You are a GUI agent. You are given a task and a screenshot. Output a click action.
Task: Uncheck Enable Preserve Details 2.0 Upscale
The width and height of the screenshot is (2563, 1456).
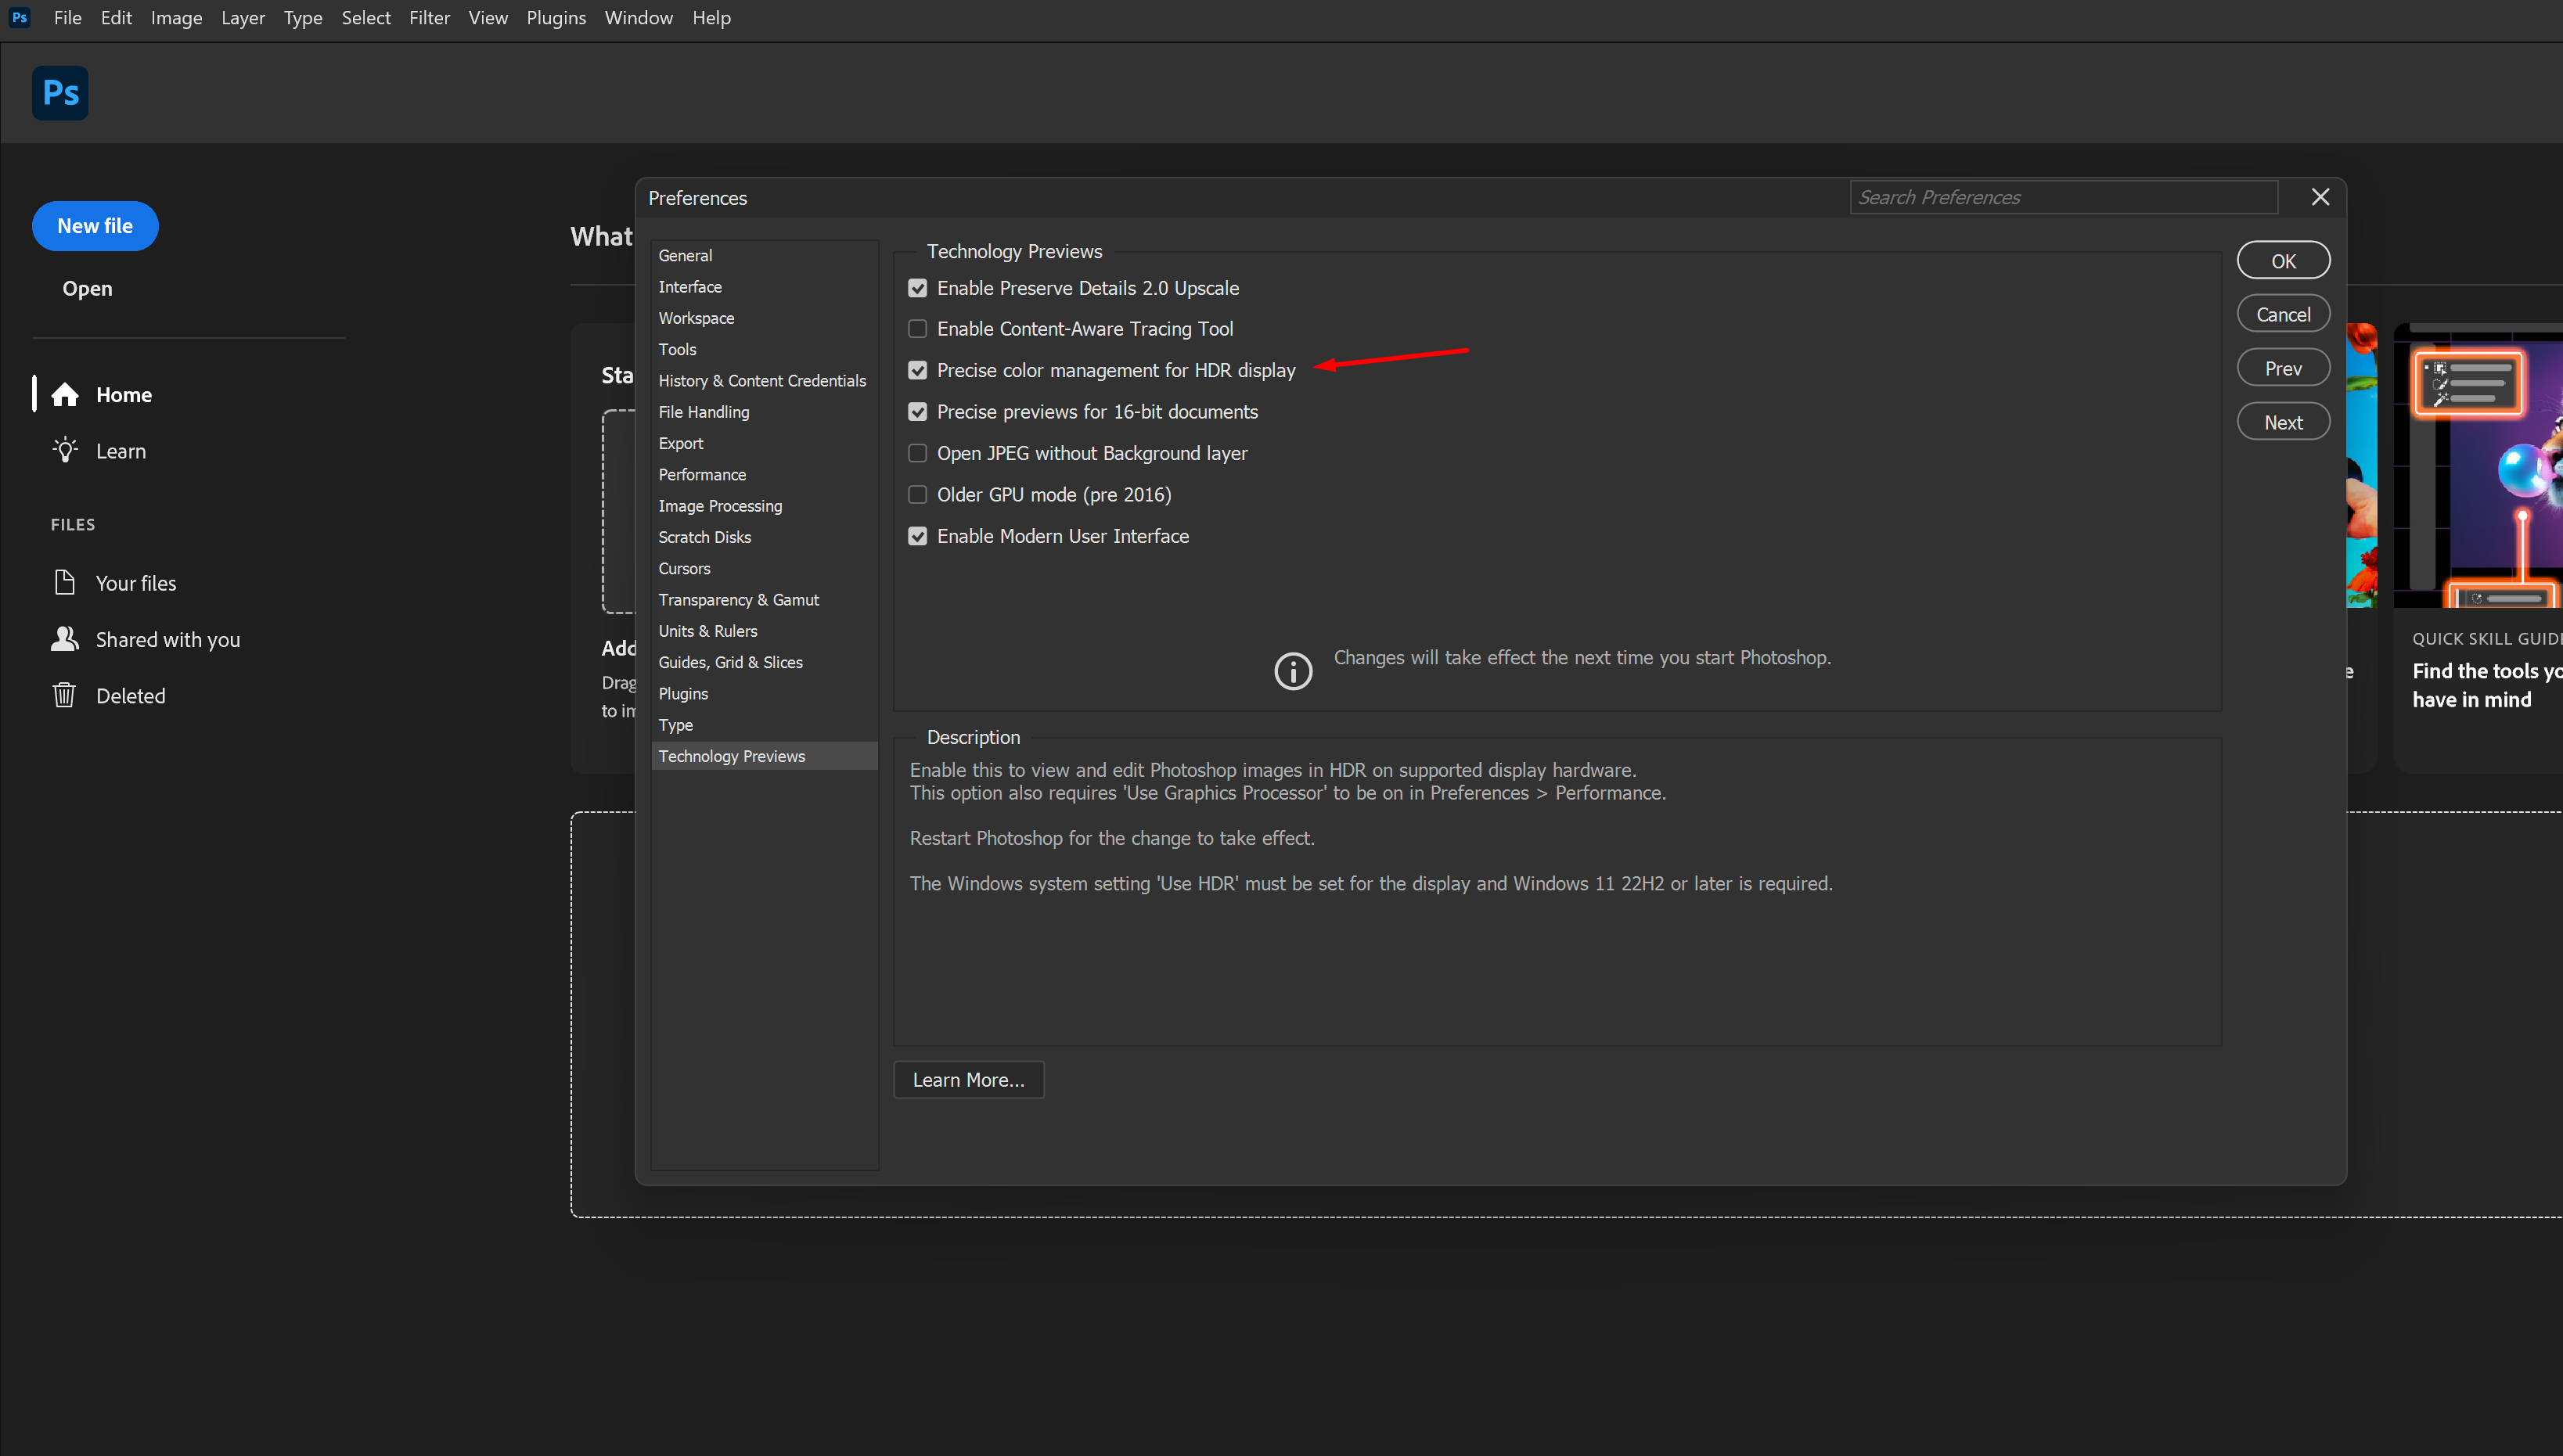[x=917, y=288]
